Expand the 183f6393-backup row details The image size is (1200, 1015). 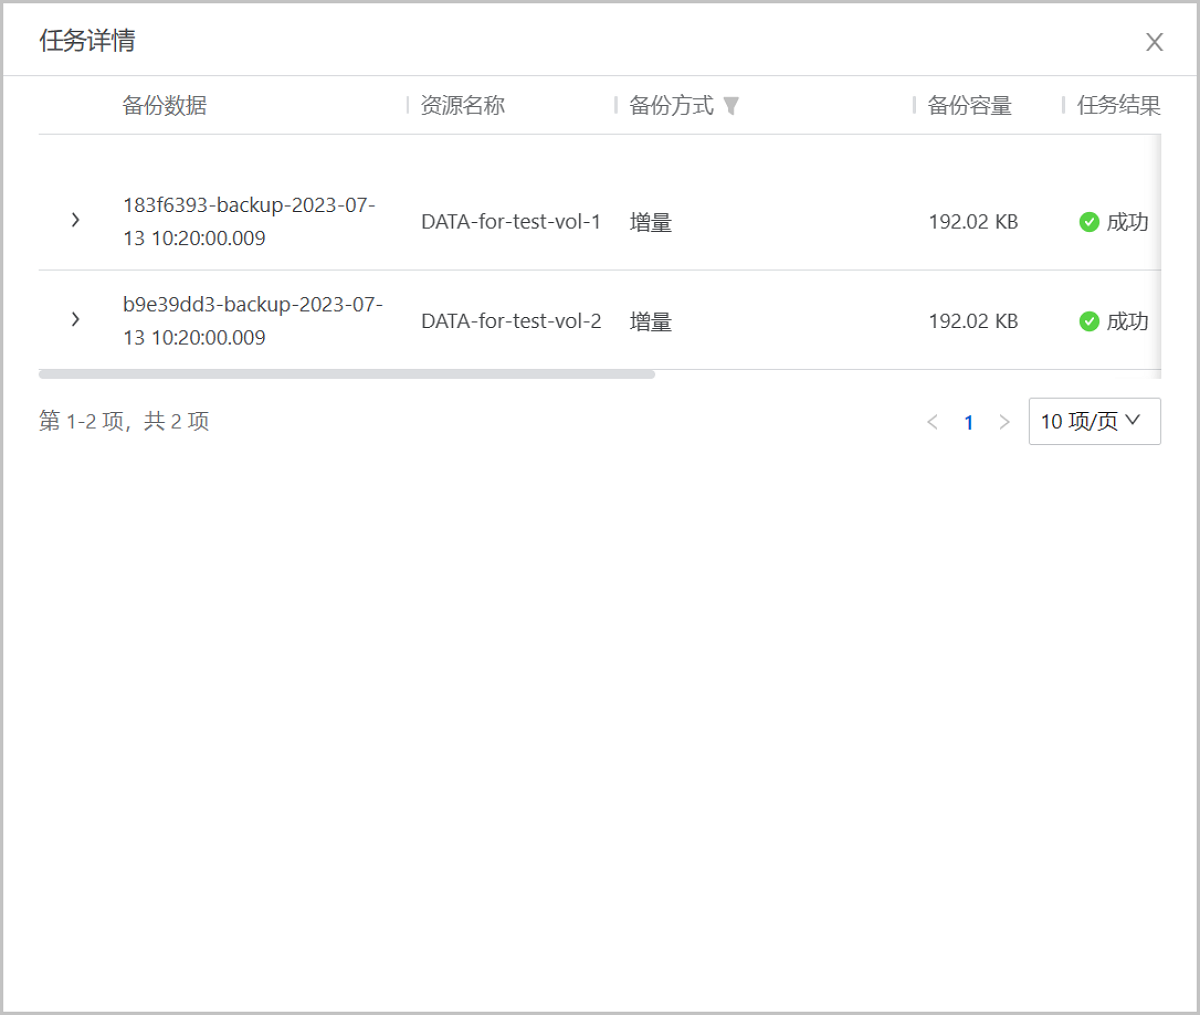tap(76, 221)
